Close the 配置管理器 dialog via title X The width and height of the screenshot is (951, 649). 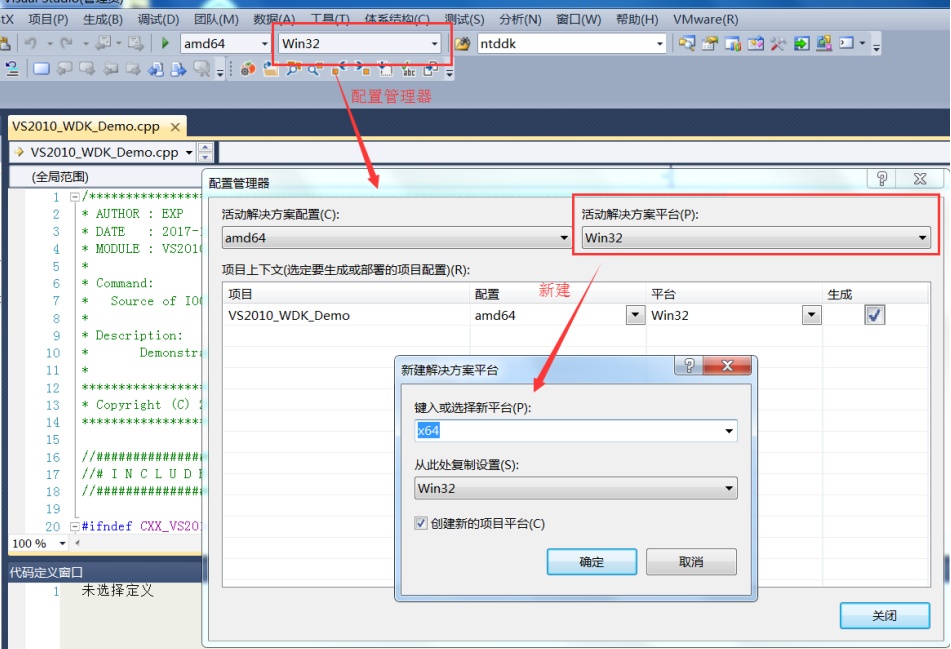[920, 178]
